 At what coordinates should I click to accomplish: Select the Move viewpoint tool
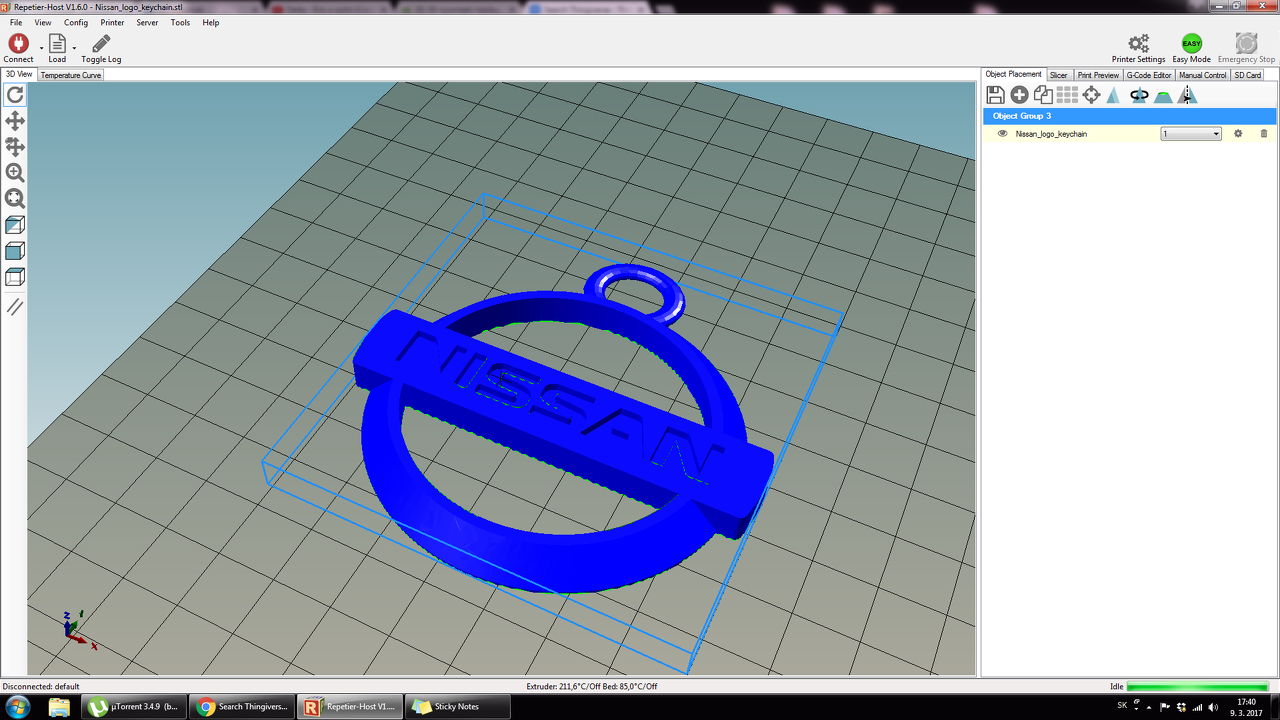pyautogui.click(x=15, y=121)
